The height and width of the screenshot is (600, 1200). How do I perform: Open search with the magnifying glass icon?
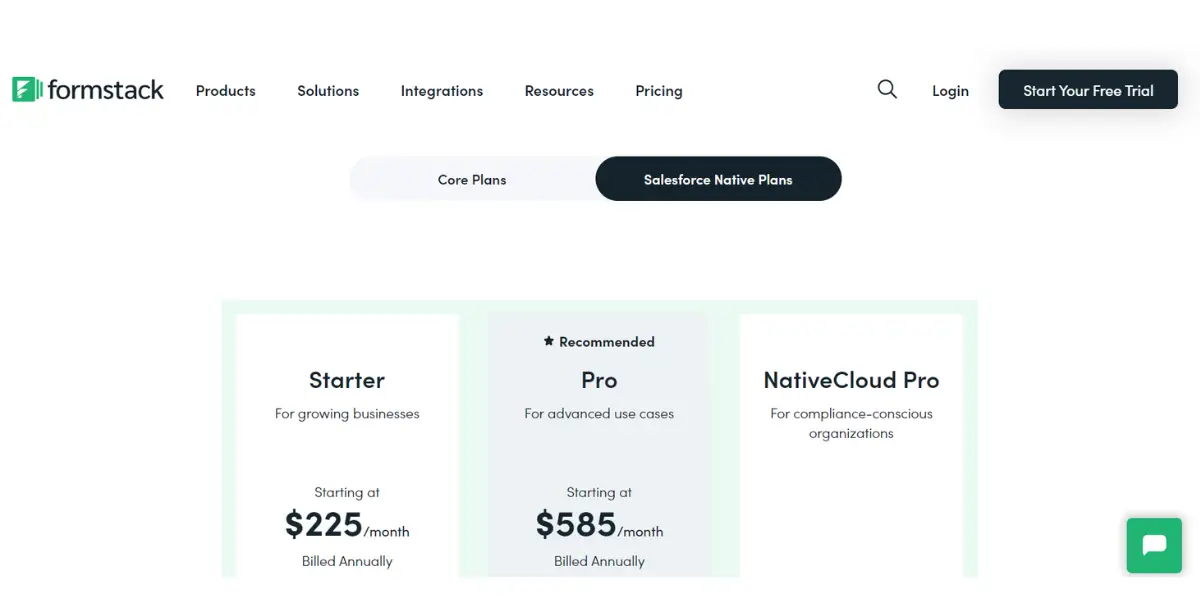[x=887, y=89]
